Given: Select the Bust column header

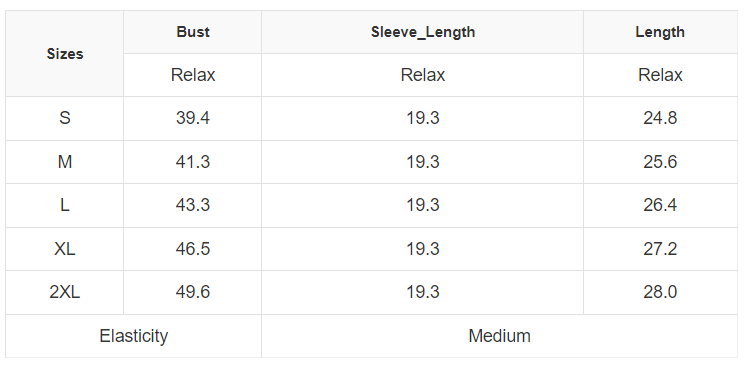Looking at the screenshot, I should pos(193,32).
